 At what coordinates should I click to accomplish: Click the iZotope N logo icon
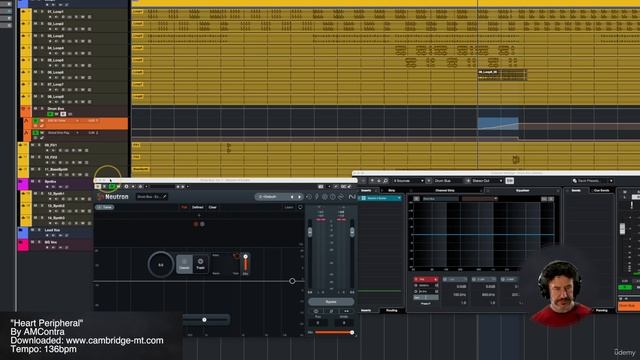[x=352, y=197]
